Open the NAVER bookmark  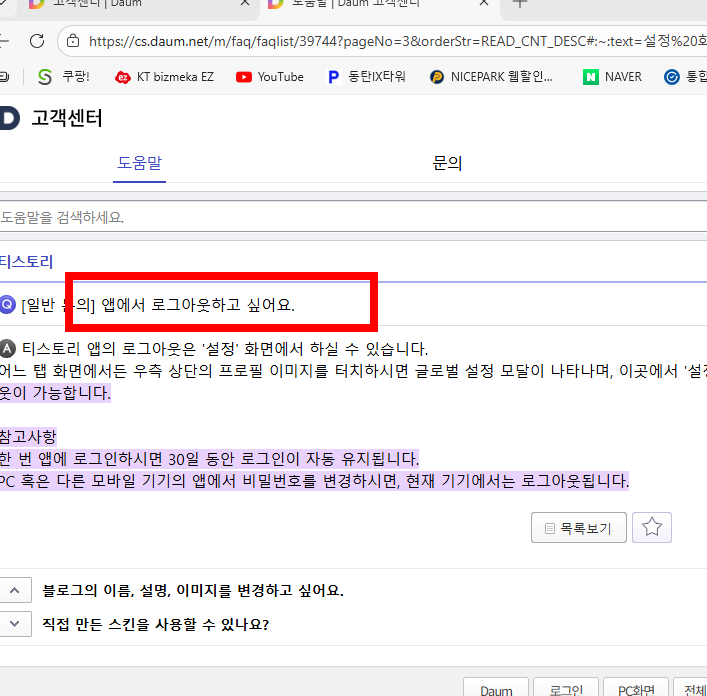pyautogui.click(x=612, y=77)
